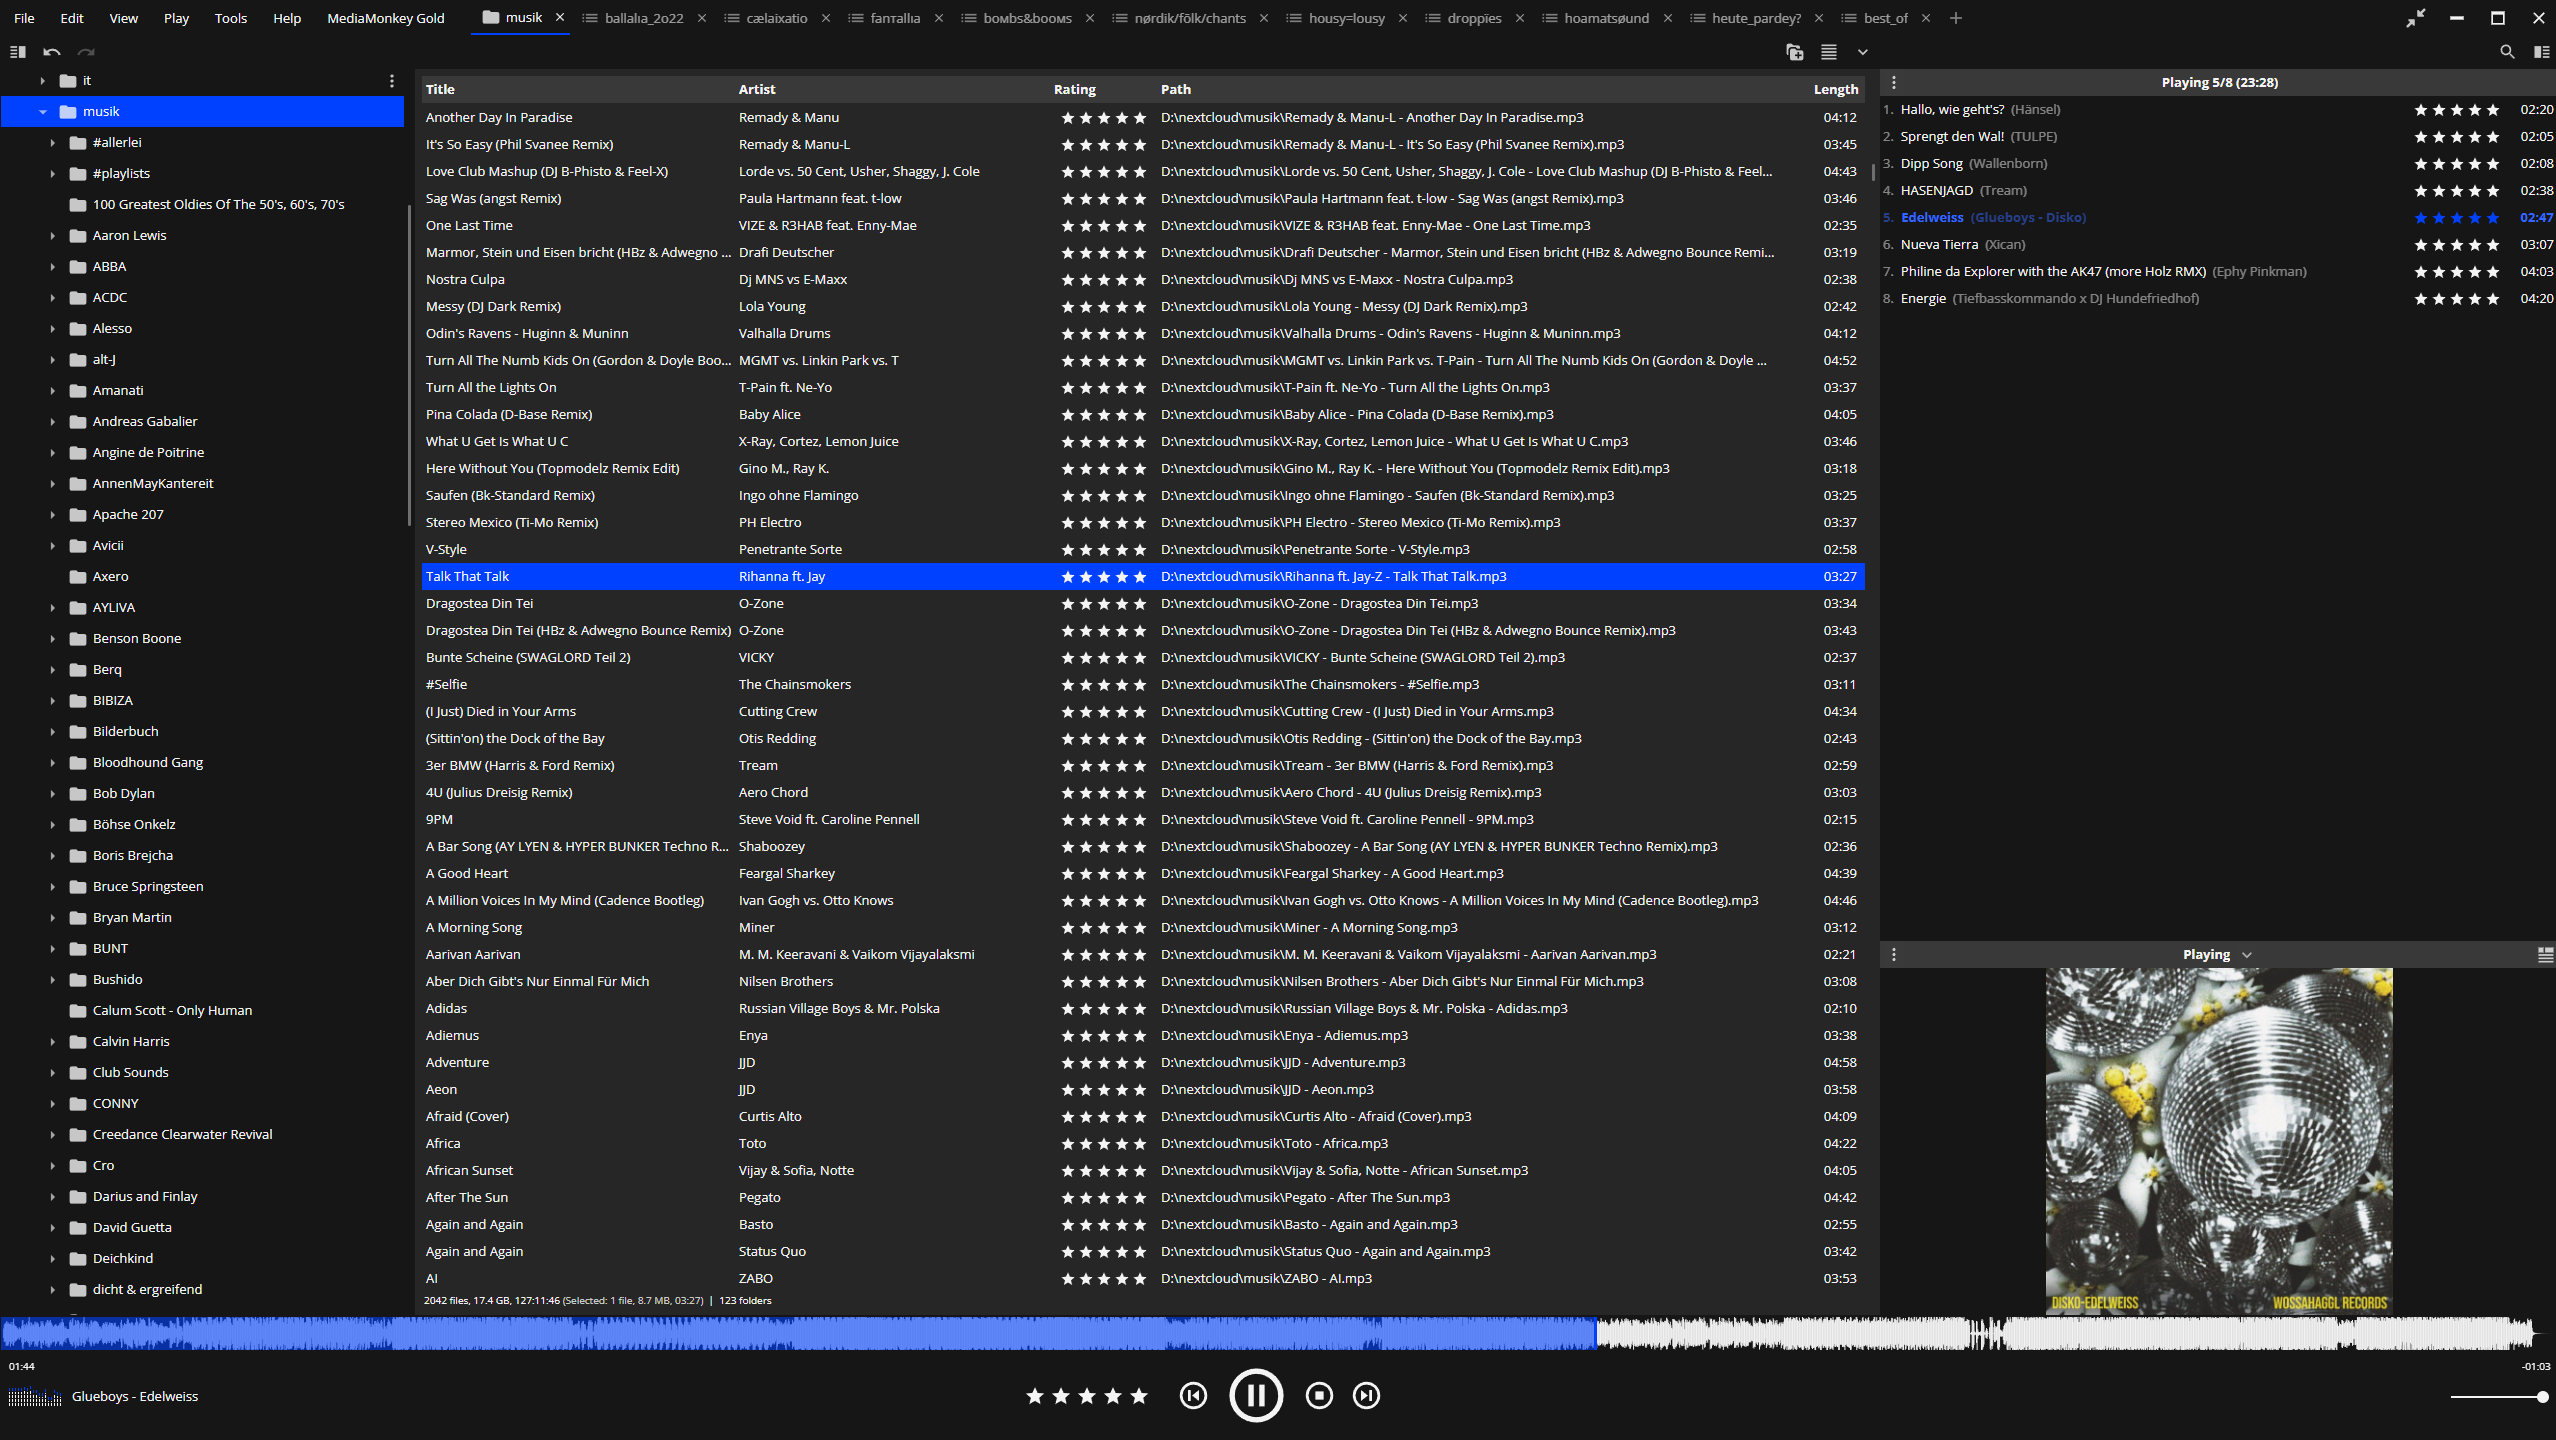
Task: Toggle the left media tree panel
Action: pyautogui.click(x=17, y=52)
